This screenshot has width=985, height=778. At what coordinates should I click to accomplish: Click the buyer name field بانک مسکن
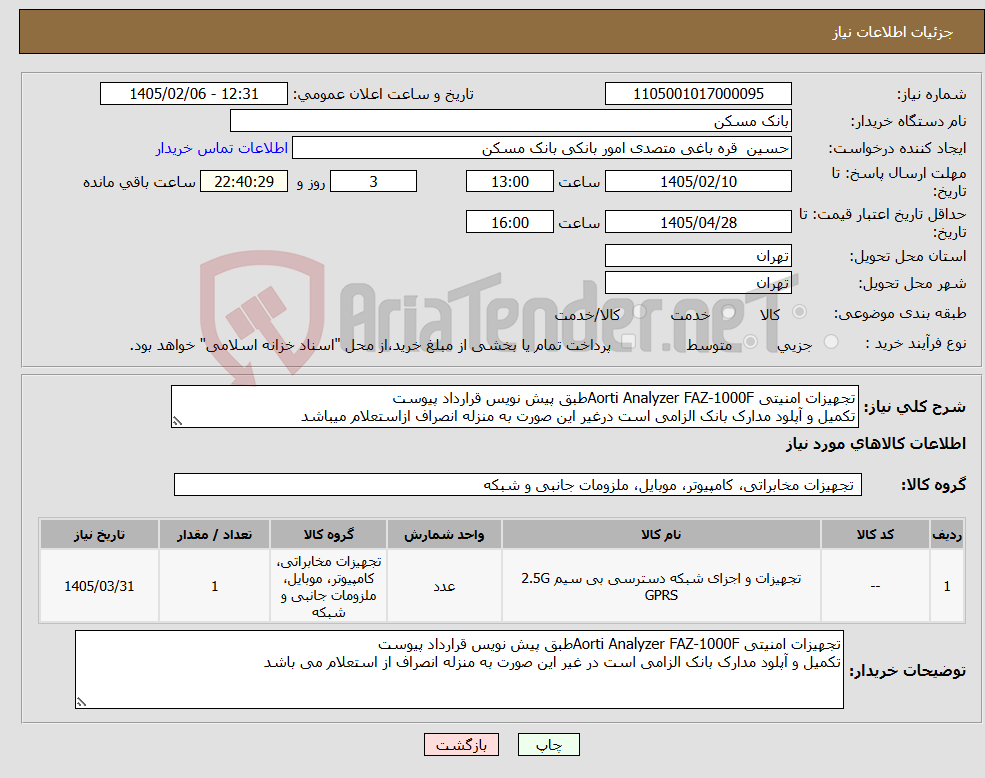point(511,121)
